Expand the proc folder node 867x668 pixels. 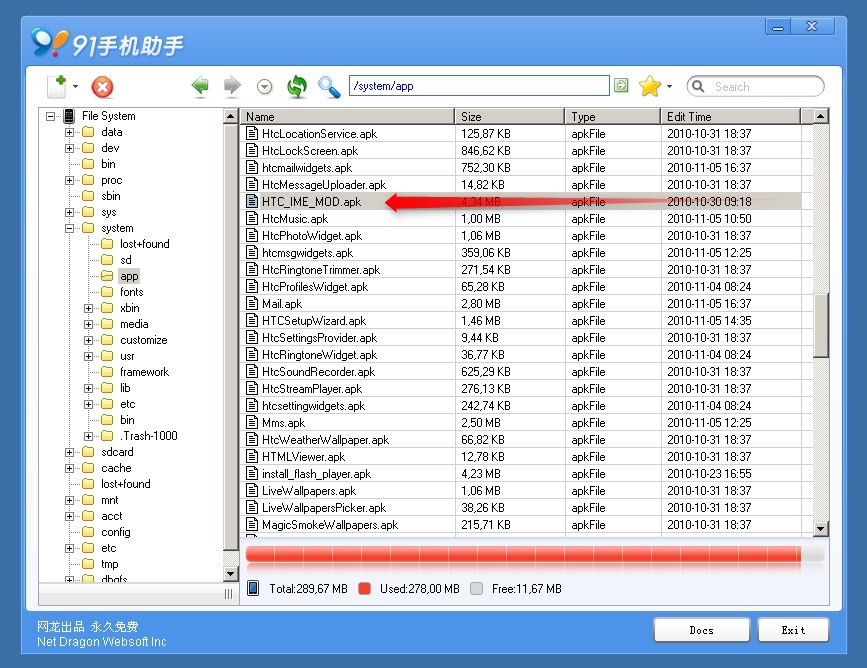[x=69, y=180]
